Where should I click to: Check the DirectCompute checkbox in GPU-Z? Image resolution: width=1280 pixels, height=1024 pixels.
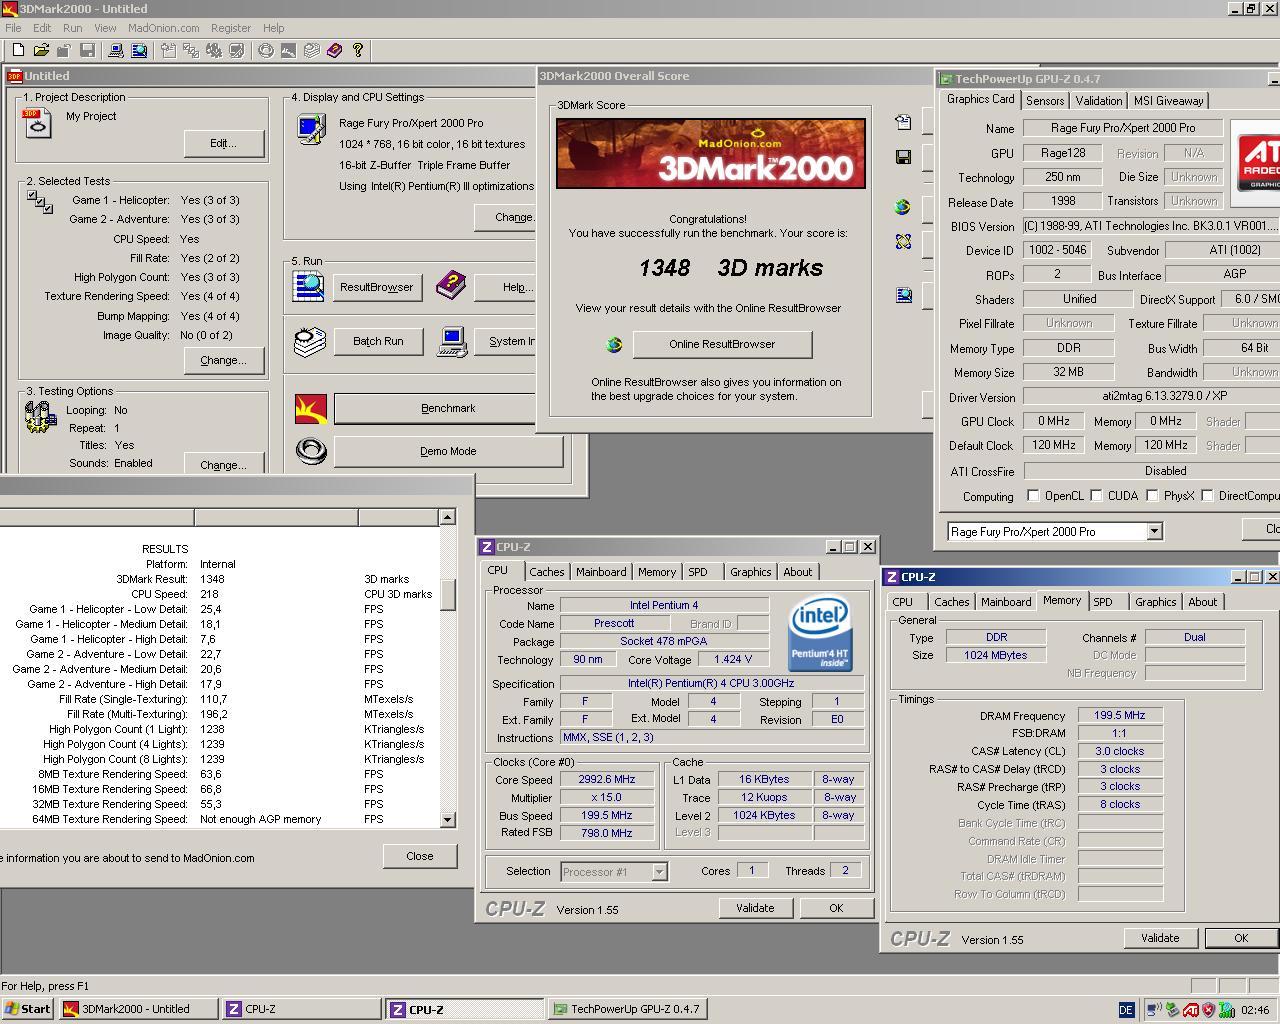(x=1207, y=496)
